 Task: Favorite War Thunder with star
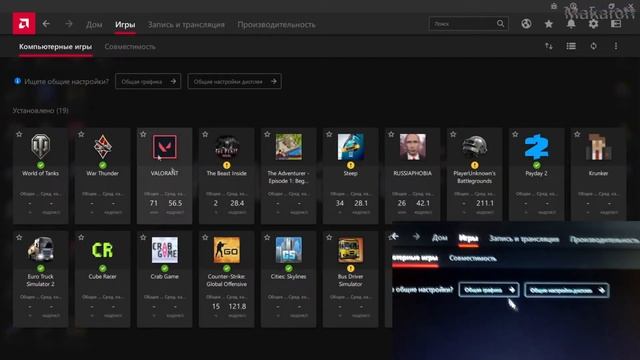pos(81,134)
